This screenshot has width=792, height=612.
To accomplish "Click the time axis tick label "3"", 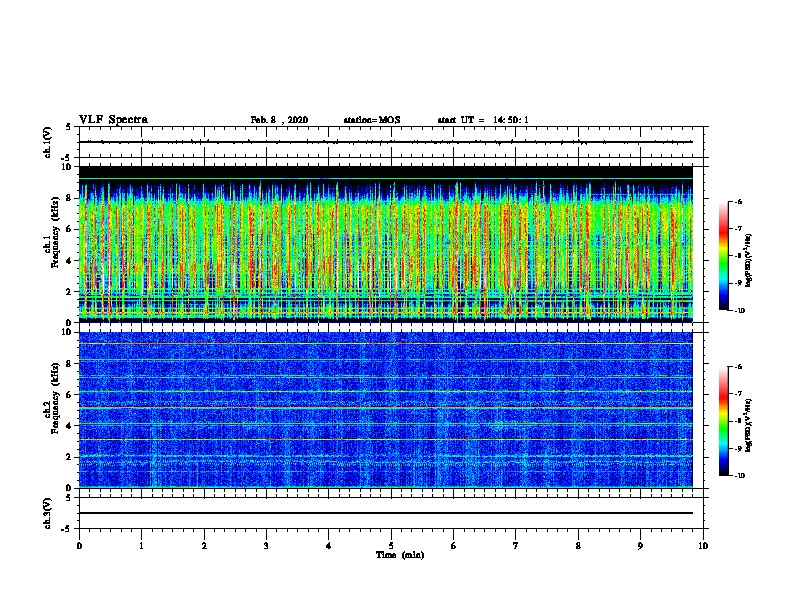I will (266, 545).
